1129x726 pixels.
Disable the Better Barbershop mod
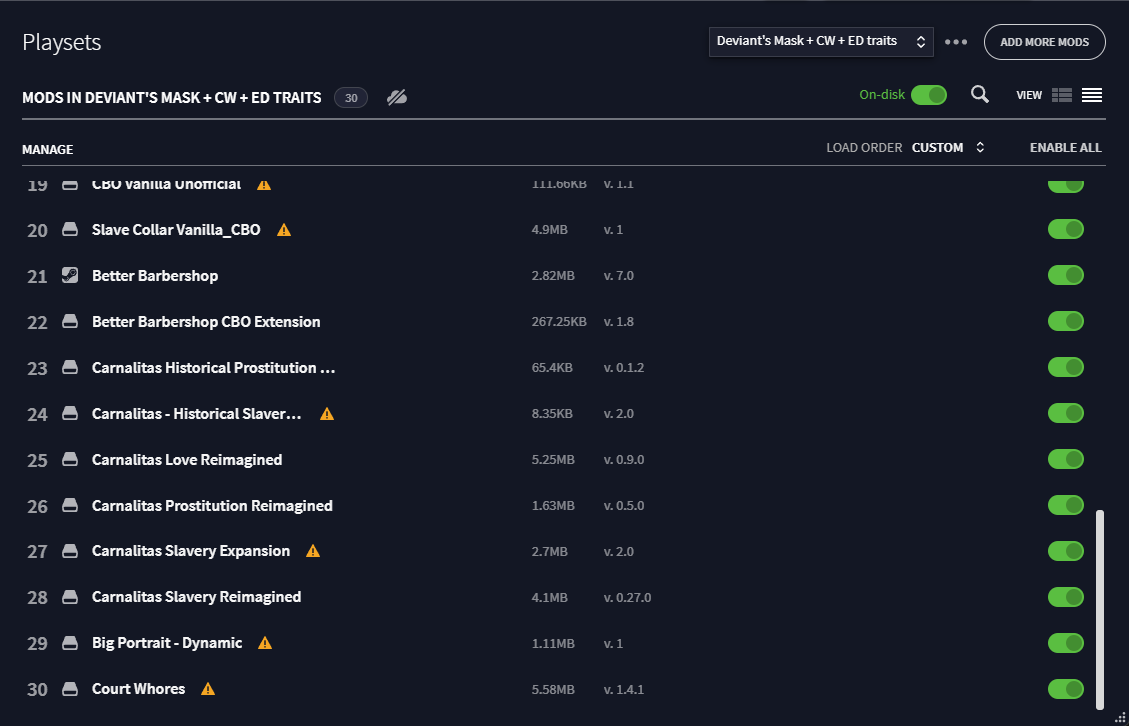pyautogui.click(x=1066, y=275)
